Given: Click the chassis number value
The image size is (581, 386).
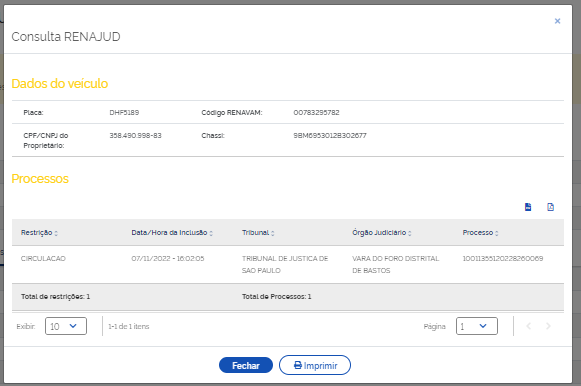Looking at the screenshot, I should coord(330,136).
